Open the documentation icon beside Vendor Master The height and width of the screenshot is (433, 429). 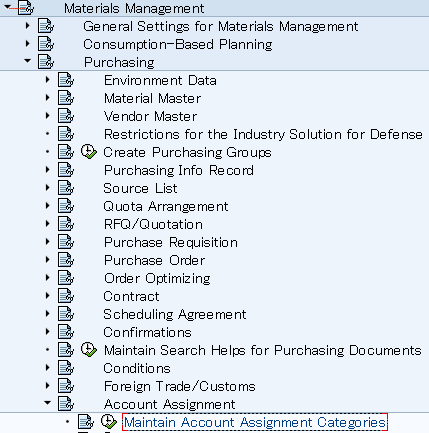click(x=66, y=116)
